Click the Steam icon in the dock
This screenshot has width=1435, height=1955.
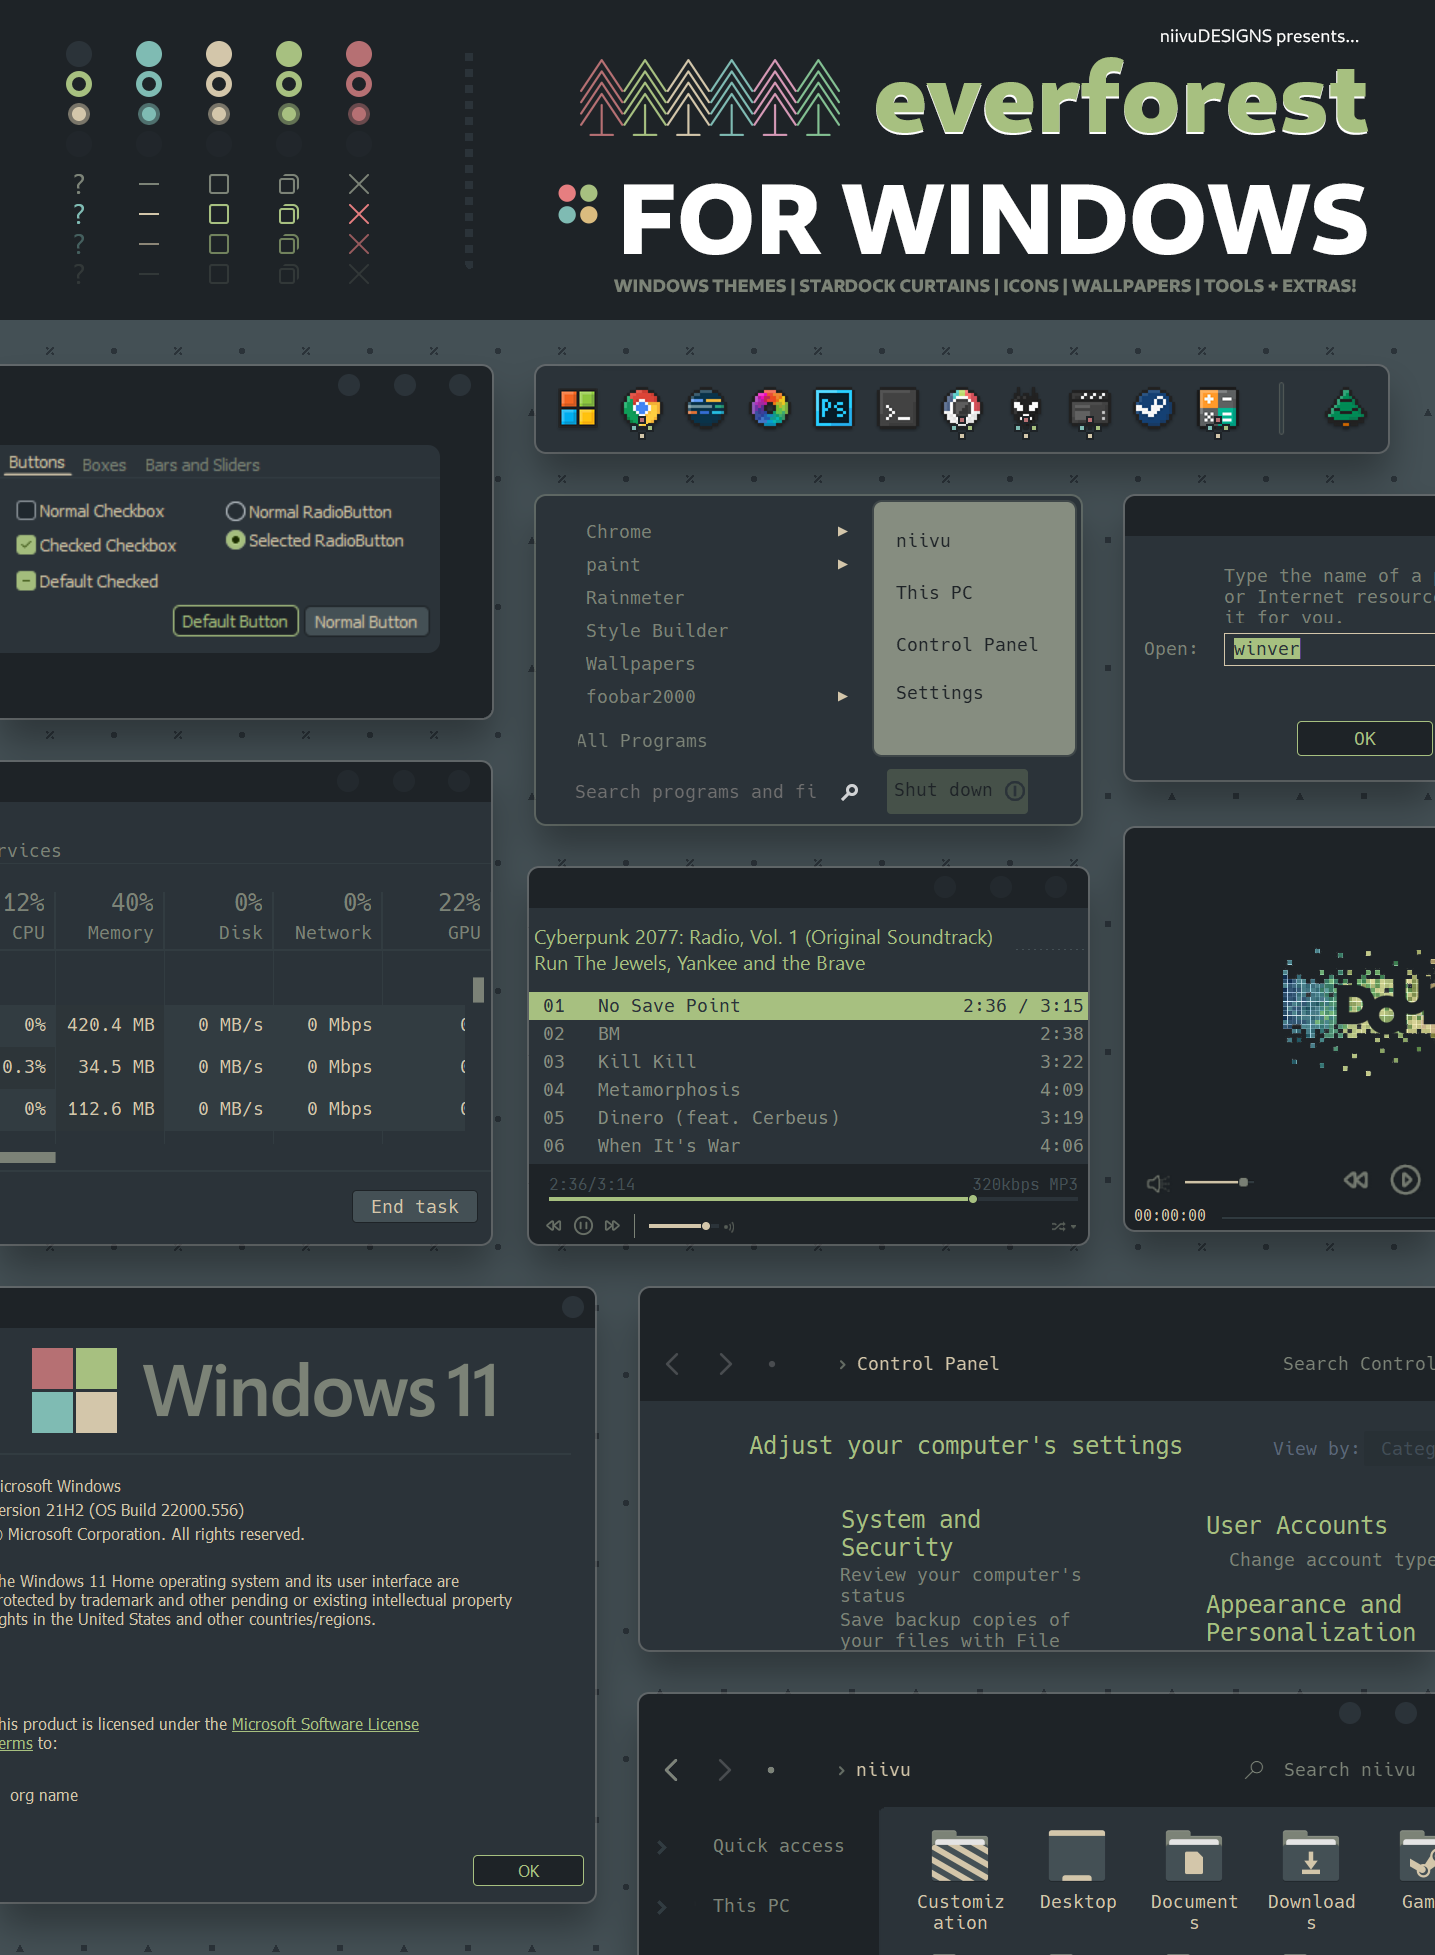(x=1153, y=408)
